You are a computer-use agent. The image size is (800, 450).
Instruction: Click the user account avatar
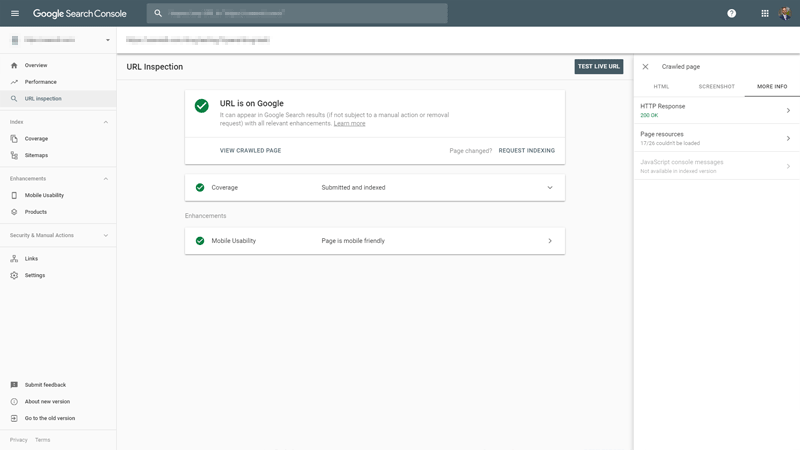[x=787, y=13]
